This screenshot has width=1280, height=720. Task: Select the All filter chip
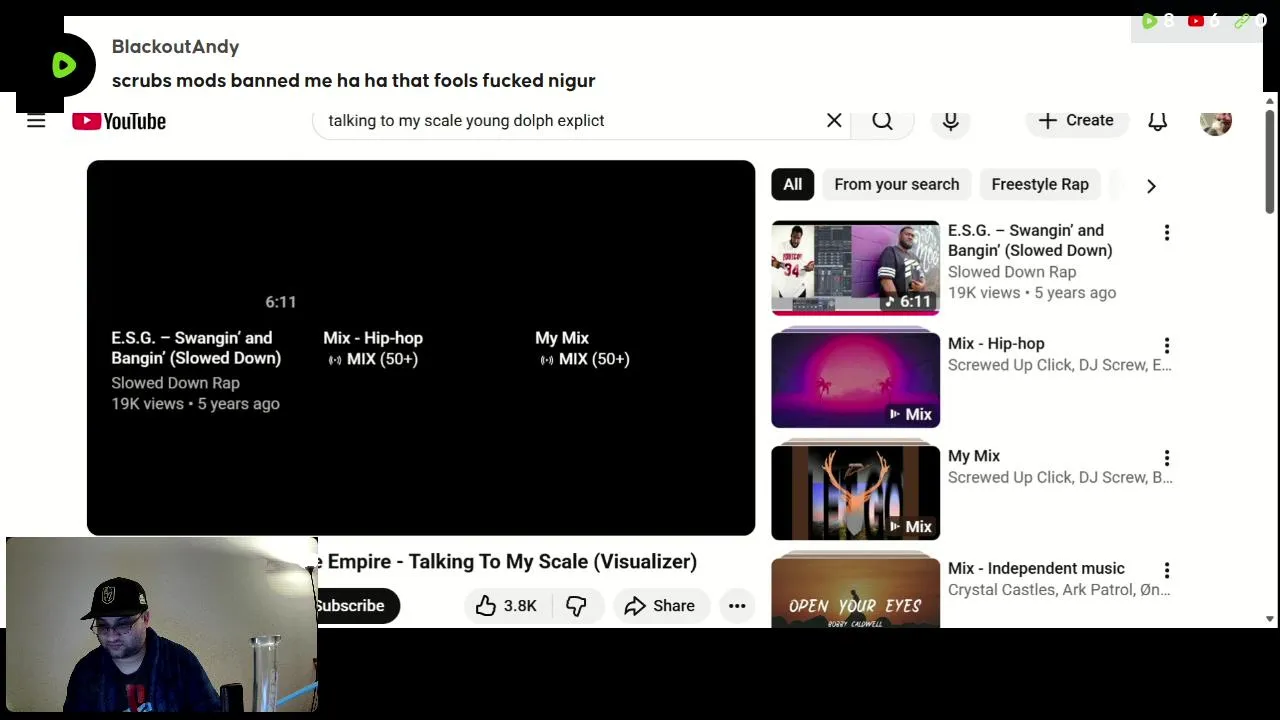[x=792, y=184]
